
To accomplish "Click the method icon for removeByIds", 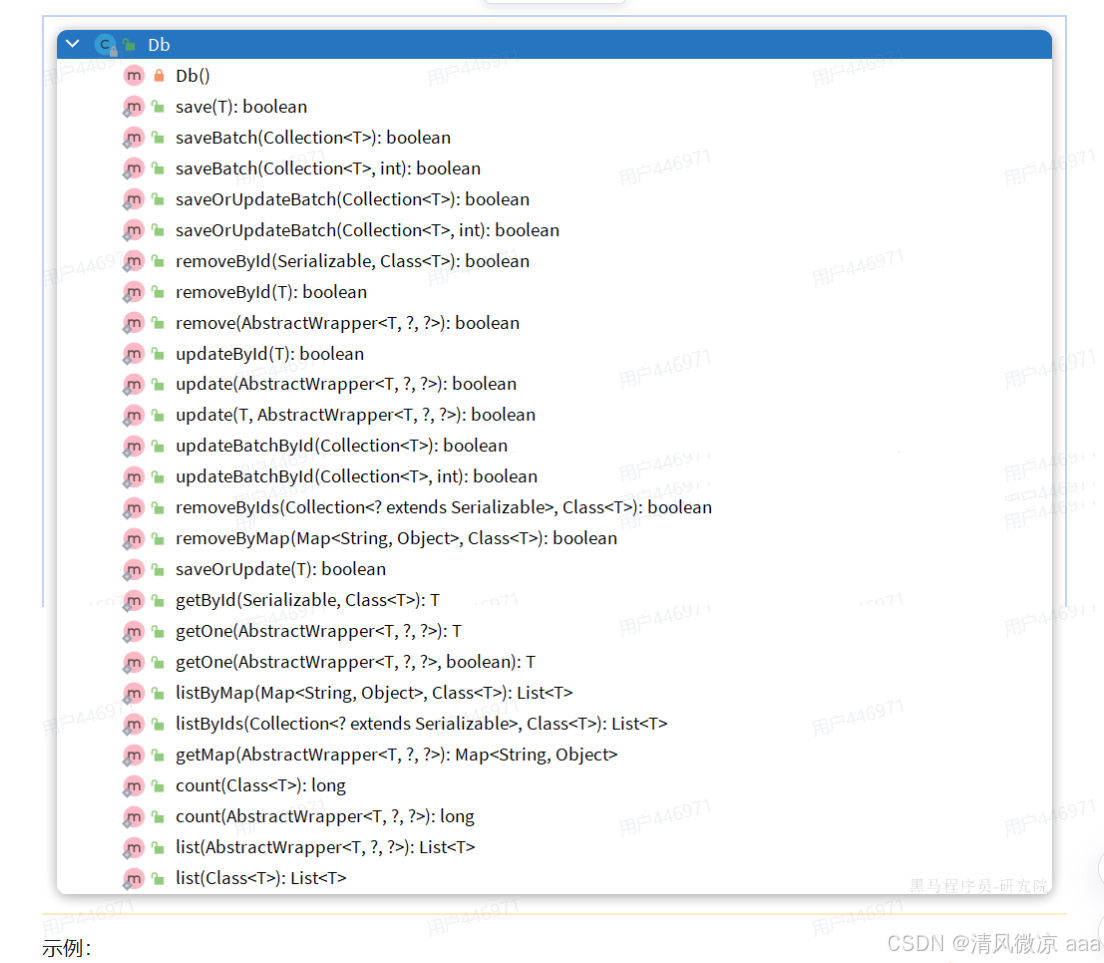I will point(133,508).
